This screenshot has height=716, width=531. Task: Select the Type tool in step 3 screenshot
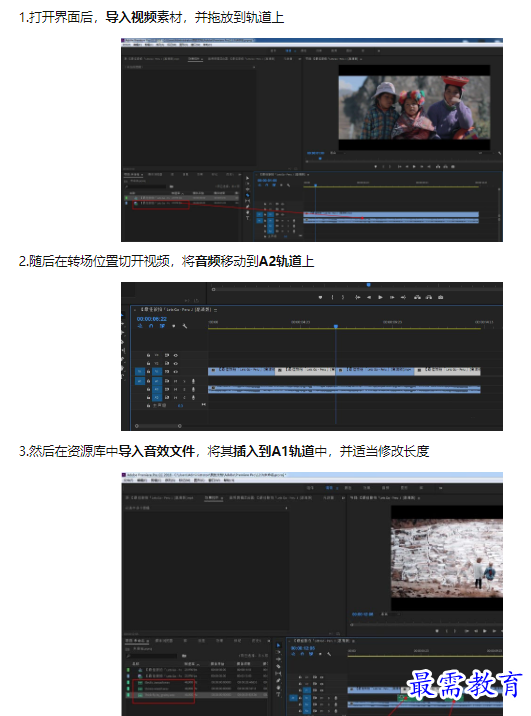279,695
